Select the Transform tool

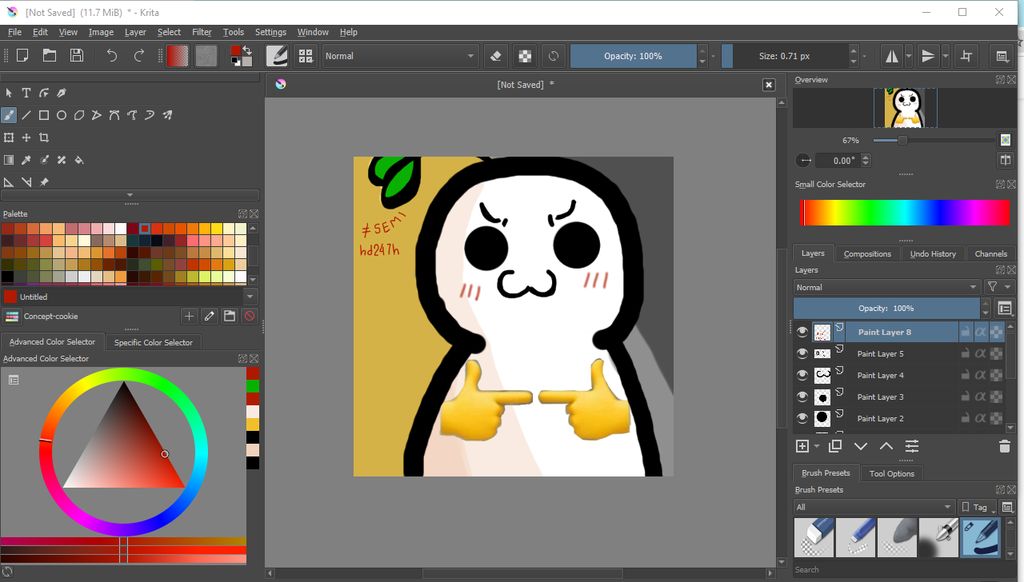[x=8, y=137]
